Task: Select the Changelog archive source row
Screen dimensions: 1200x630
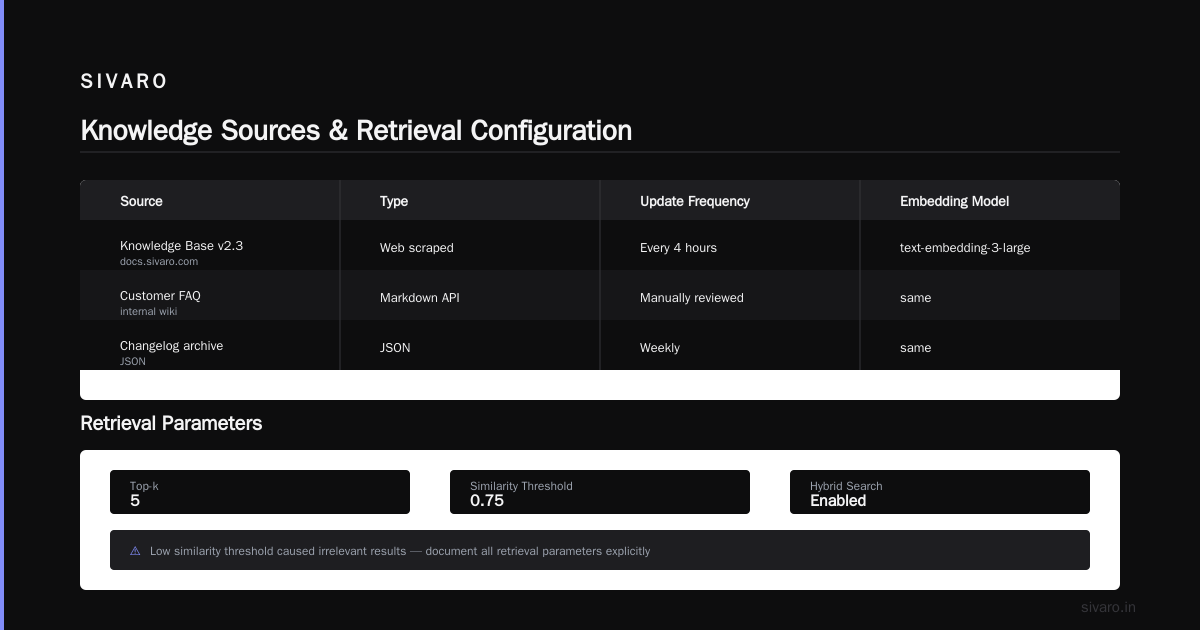Action: click(600, 345)
